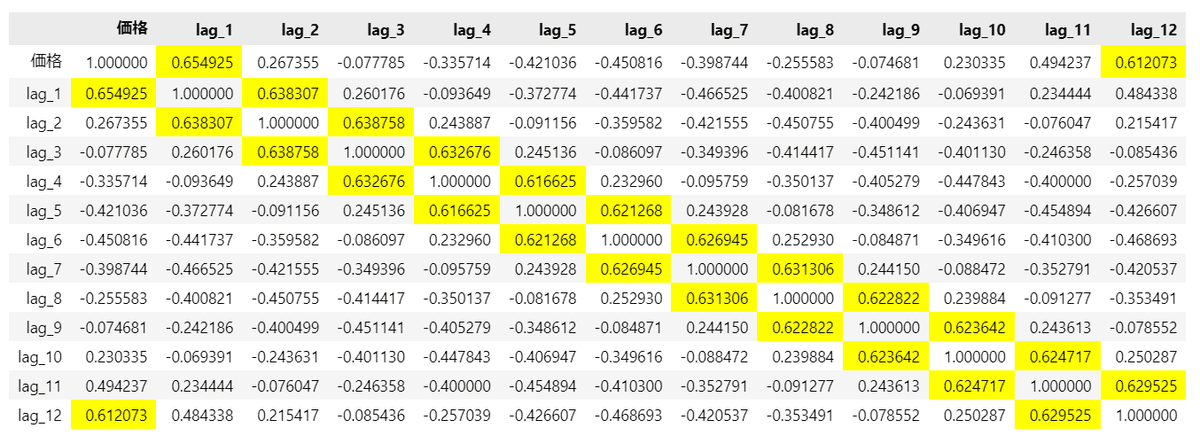1200x435 pixels.
Task: Select the lag_10 column header
Action: (x=983, y=30)
